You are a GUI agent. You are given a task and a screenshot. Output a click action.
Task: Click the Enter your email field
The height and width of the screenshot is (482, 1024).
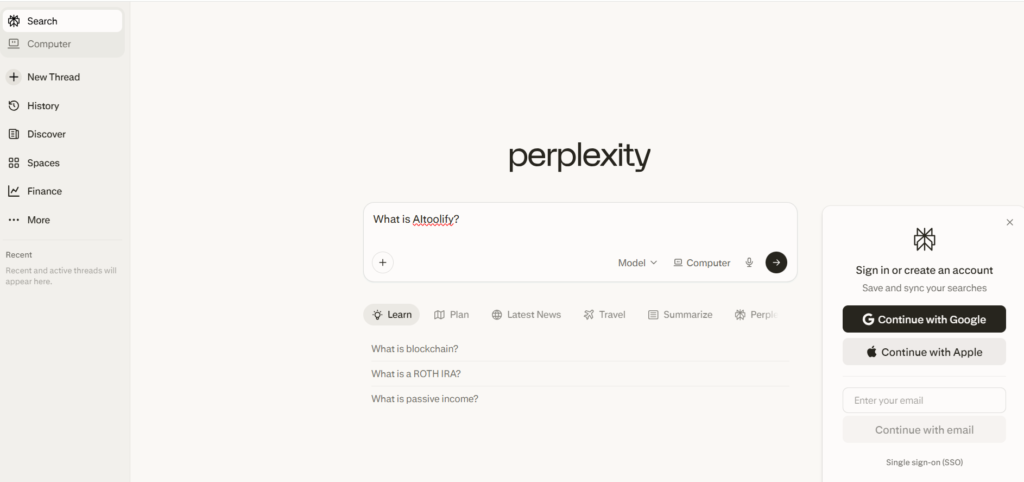[x=924, y=401]
